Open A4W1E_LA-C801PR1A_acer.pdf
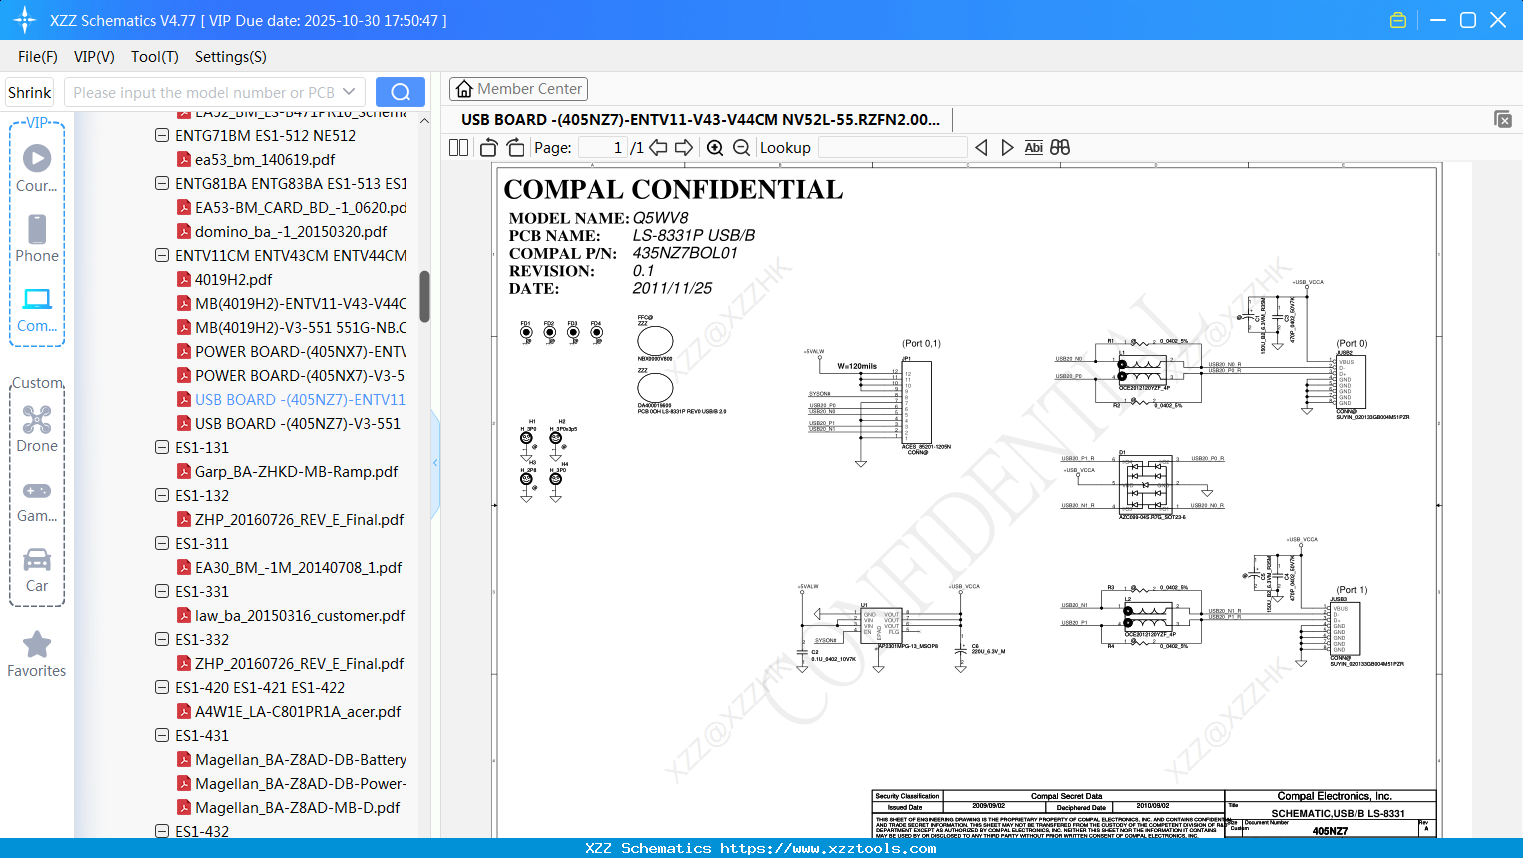Viewport: 1523px width, 858px height. [x=298, y=711]
